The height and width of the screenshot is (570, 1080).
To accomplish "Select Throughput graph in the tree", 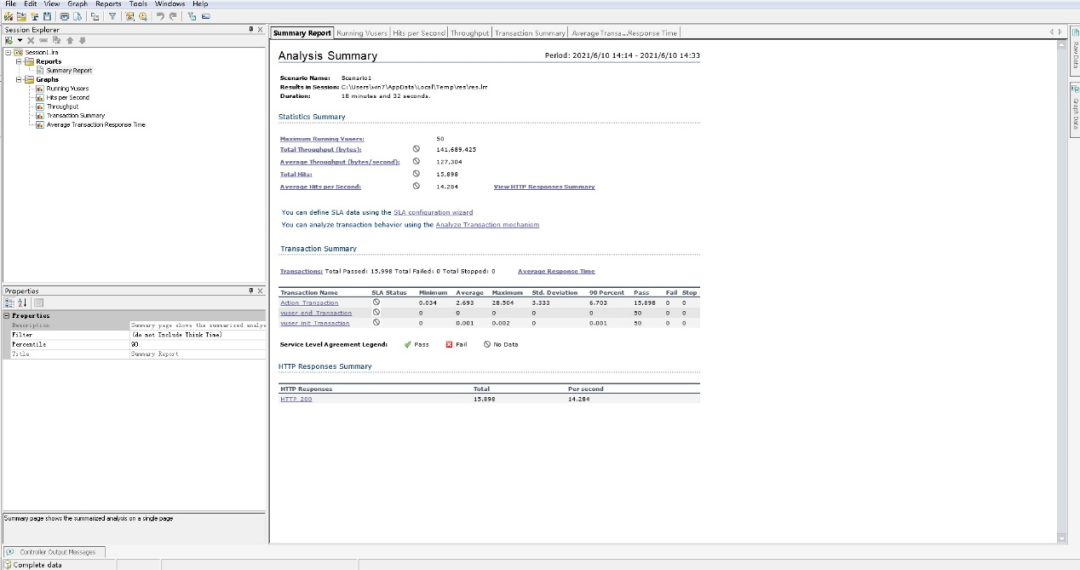I will point(63,107).
